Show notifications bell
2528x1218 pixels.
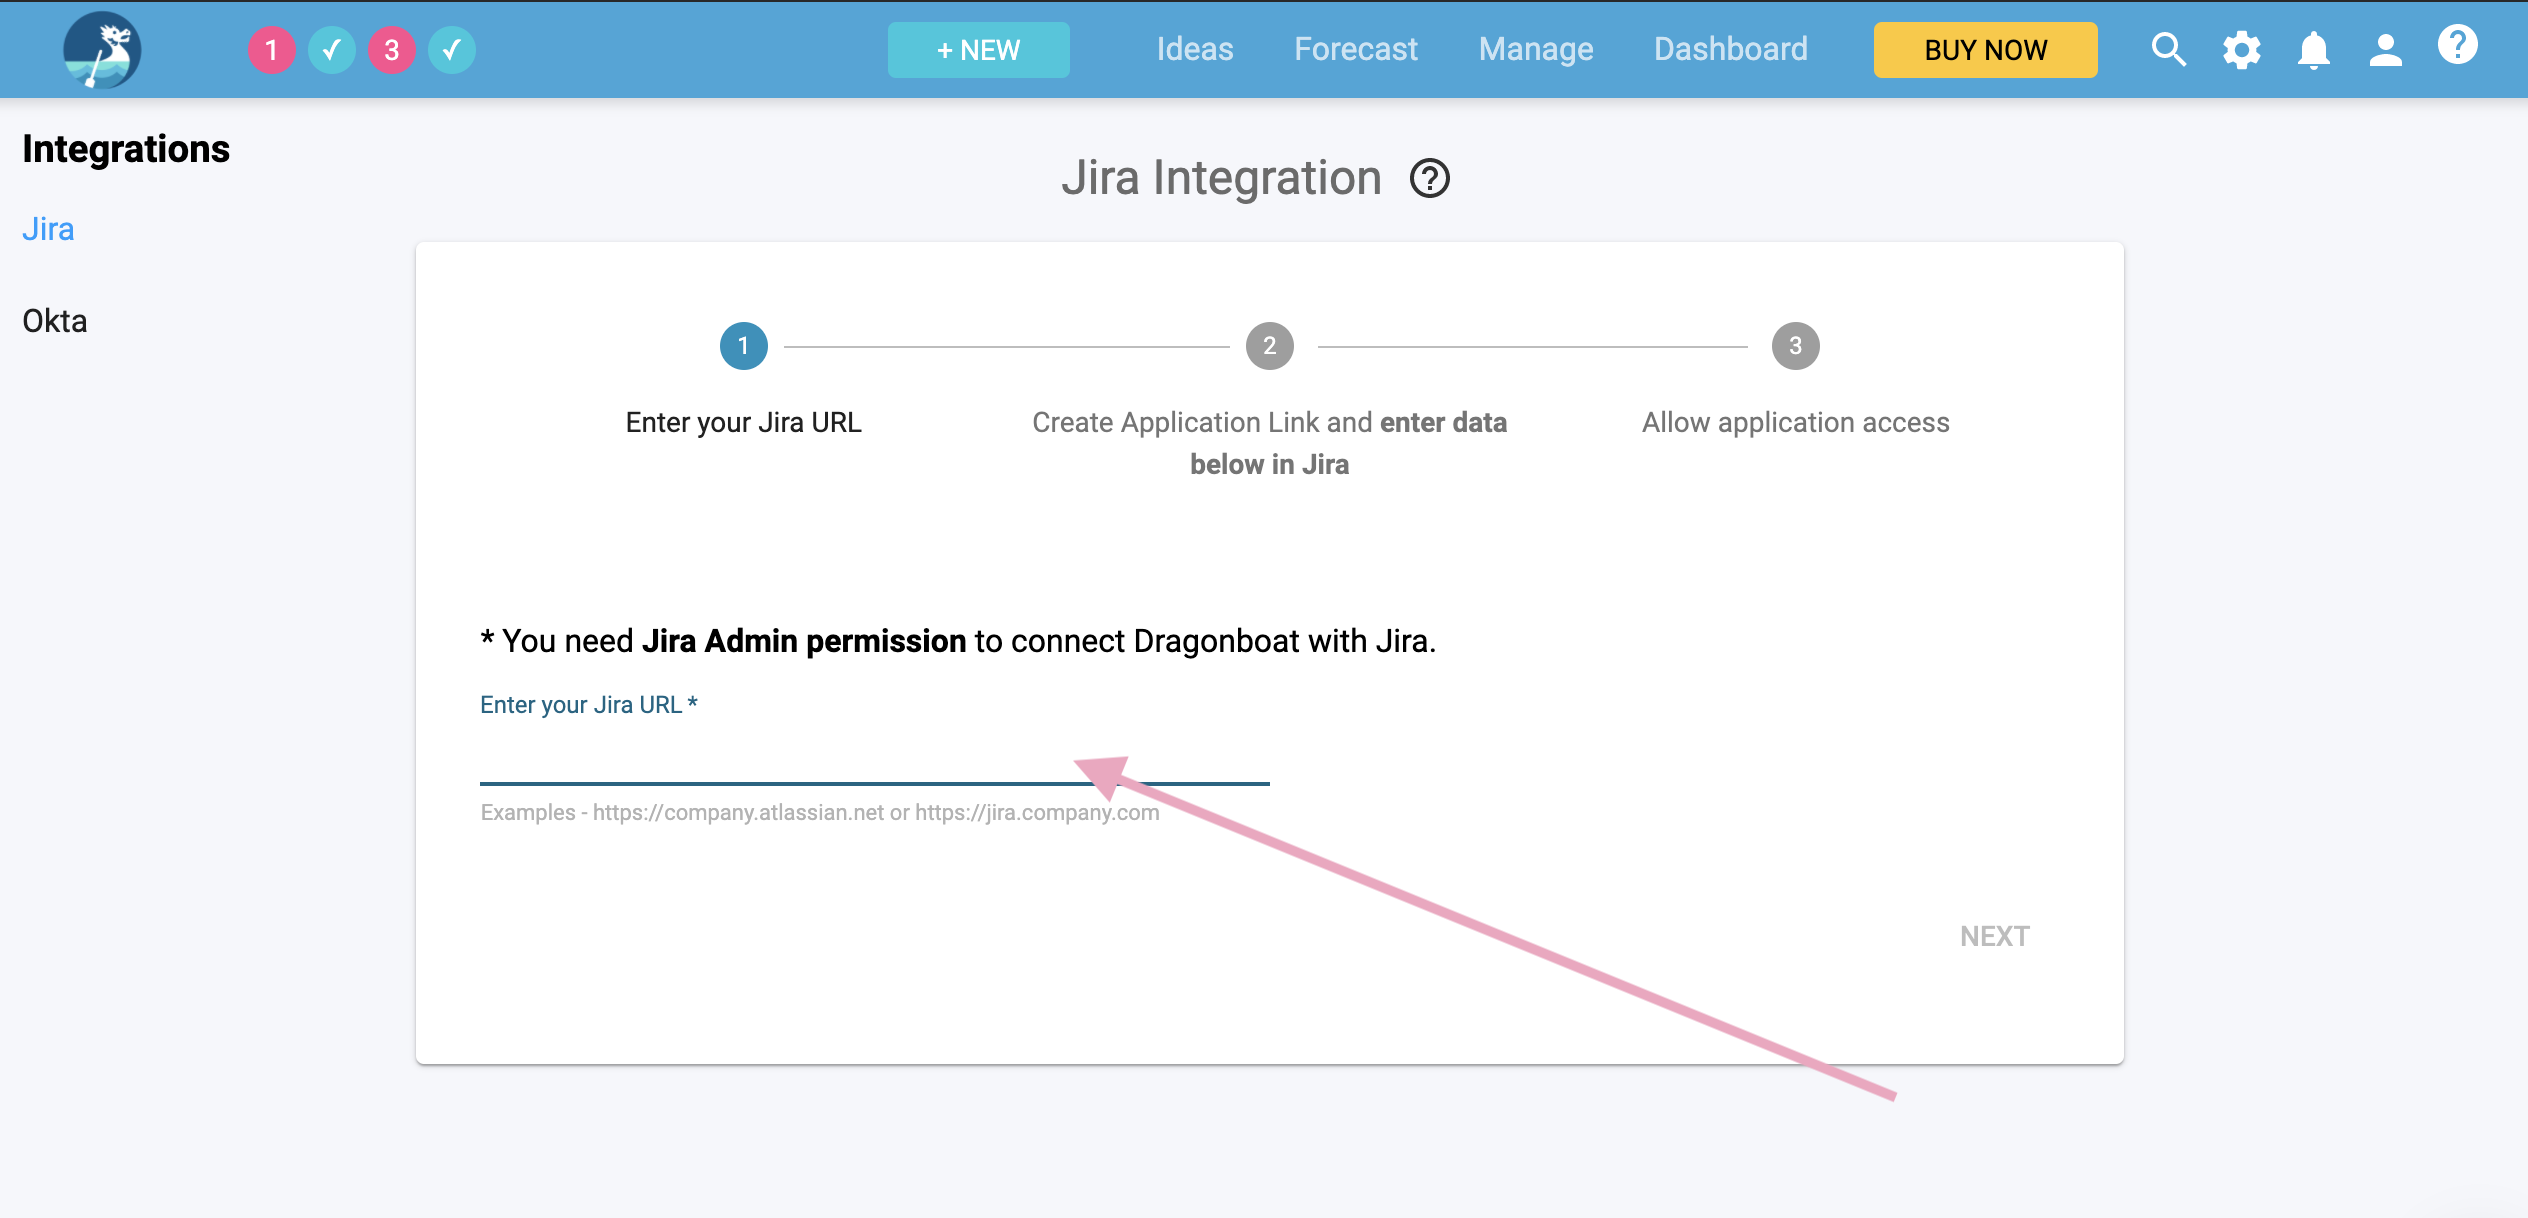click(2313, 49)
